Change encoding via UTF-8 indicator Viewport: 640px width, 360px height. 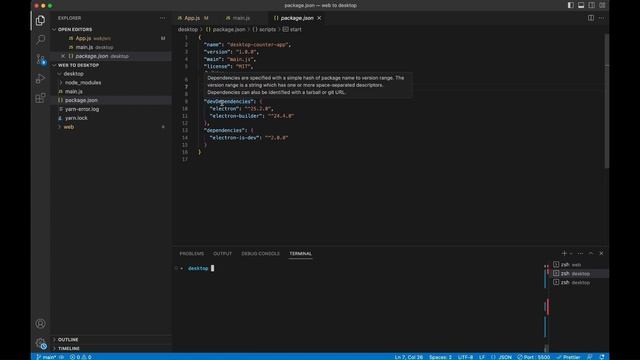[465, 357]
